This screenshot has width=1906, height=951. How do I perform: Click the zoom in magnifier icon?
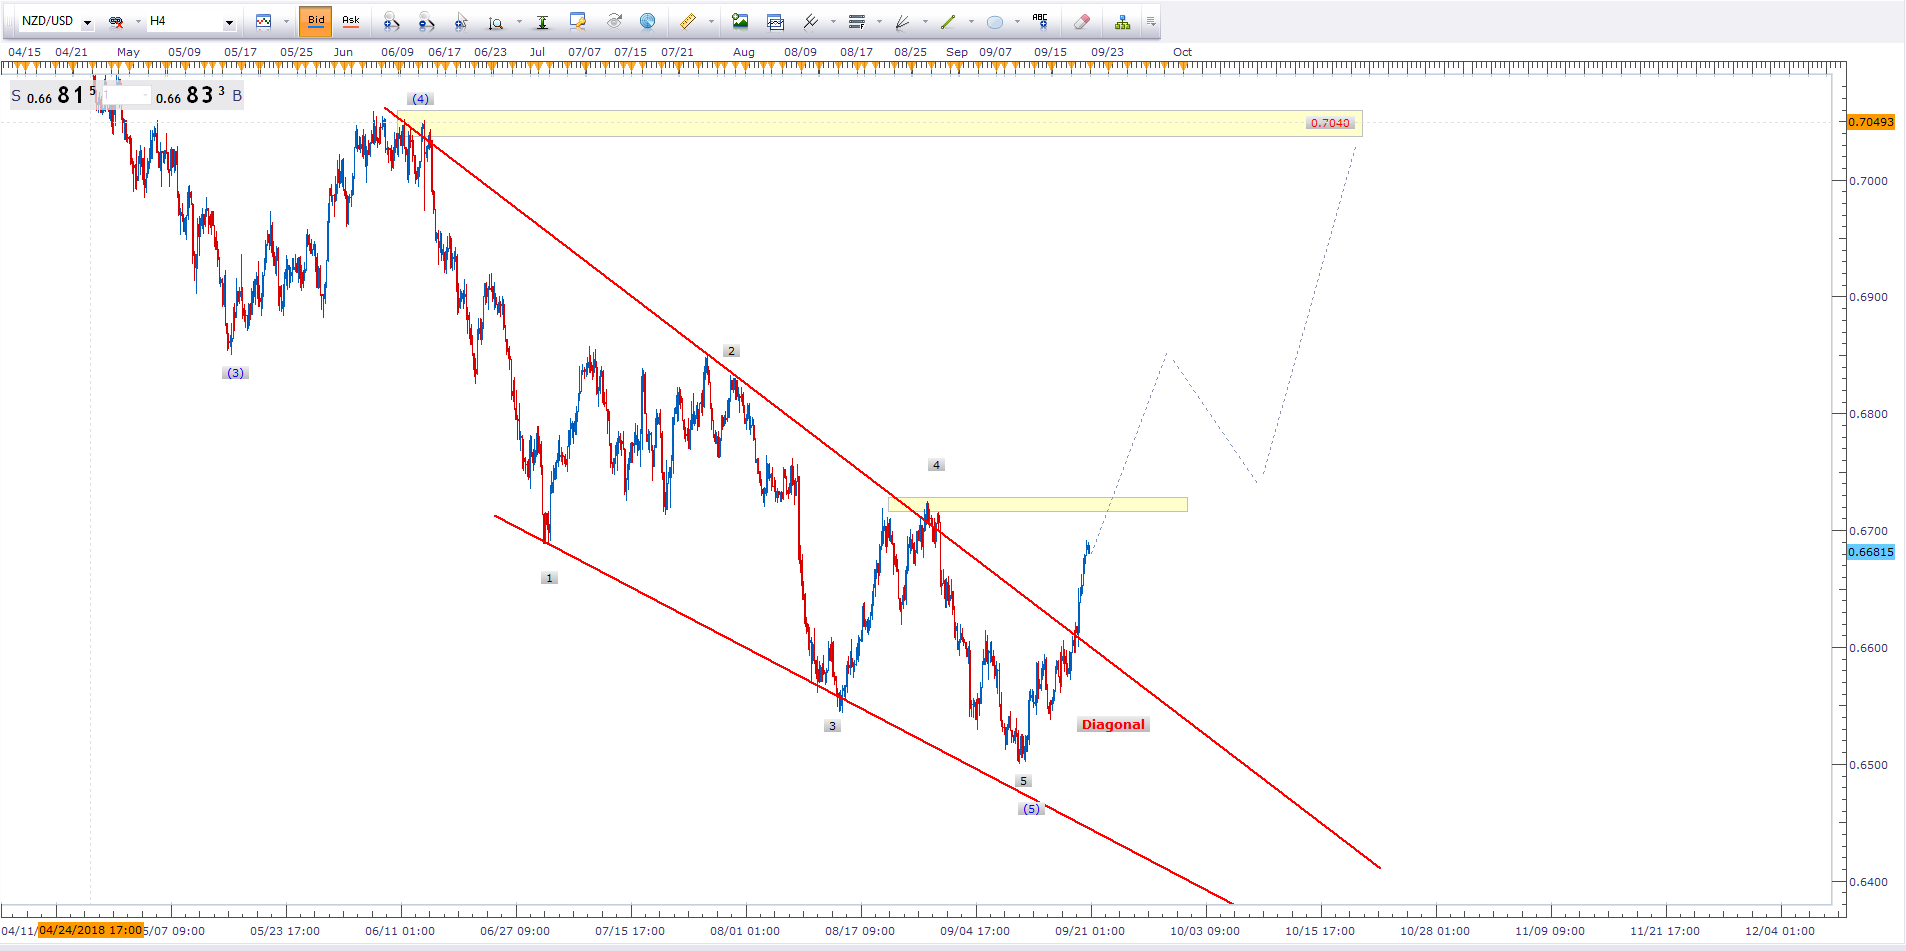[391, 21]
